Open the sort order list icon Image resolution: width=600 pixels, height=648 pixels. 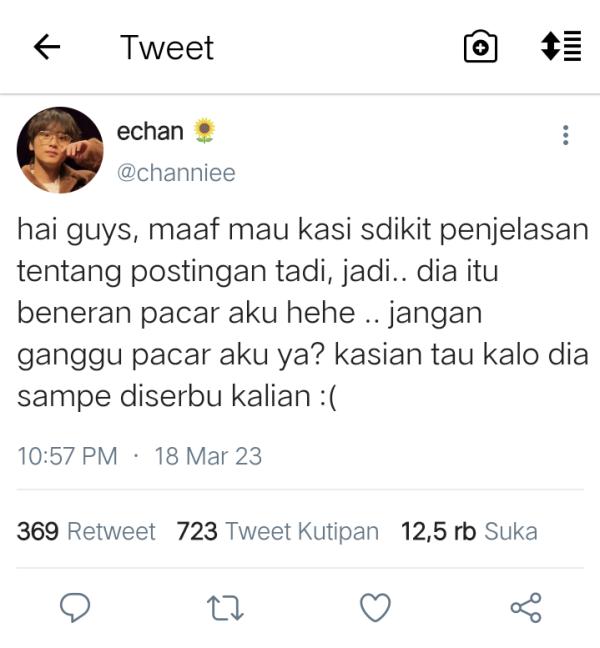[x=561, y=46]
